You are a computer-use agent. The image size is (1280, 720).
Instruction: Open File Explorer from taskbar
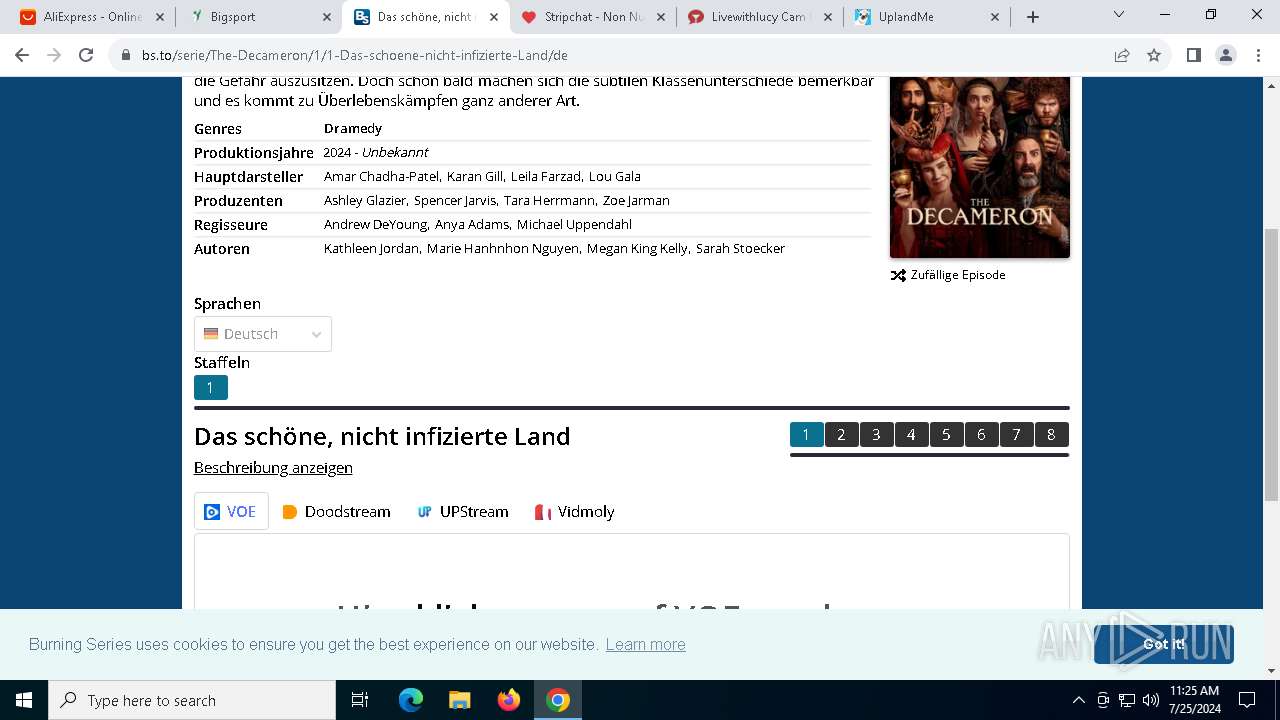click(x=460, y=700)
